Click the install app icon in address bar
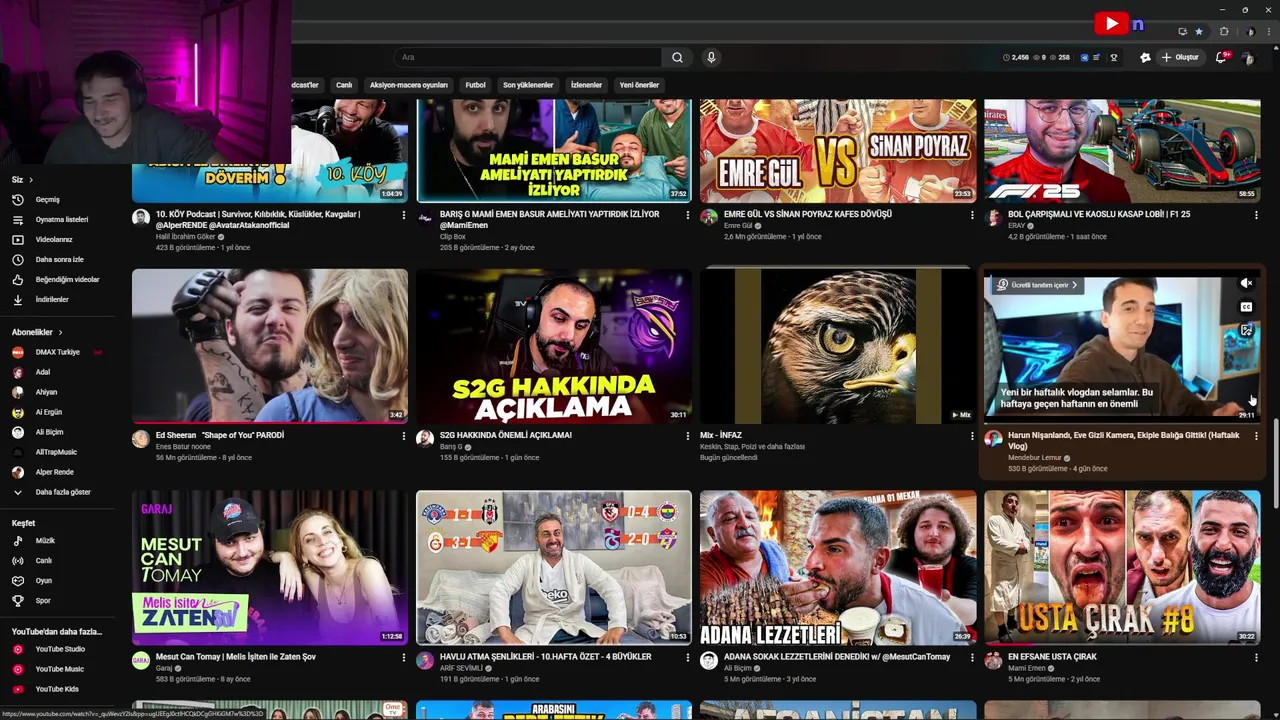 1183,31
